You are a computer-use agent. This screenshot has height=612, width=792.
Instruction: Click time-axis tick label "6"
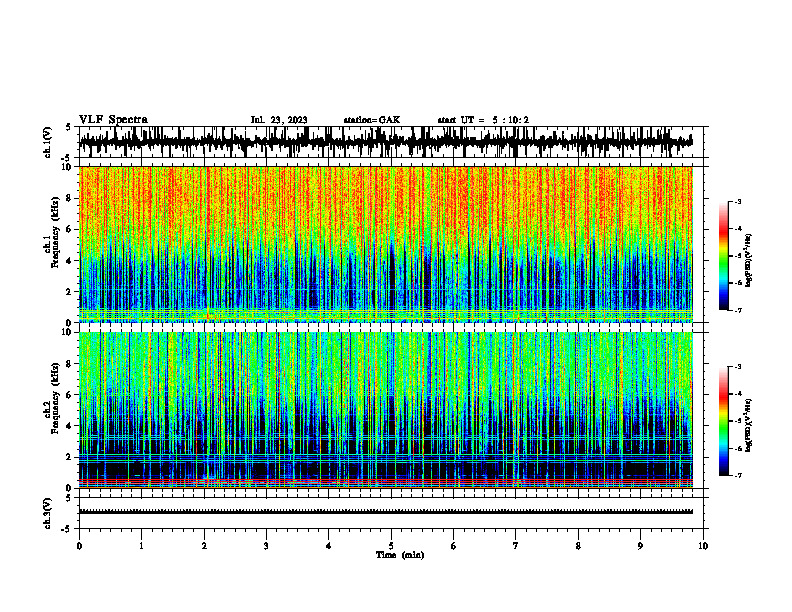[x=454, y=546]
